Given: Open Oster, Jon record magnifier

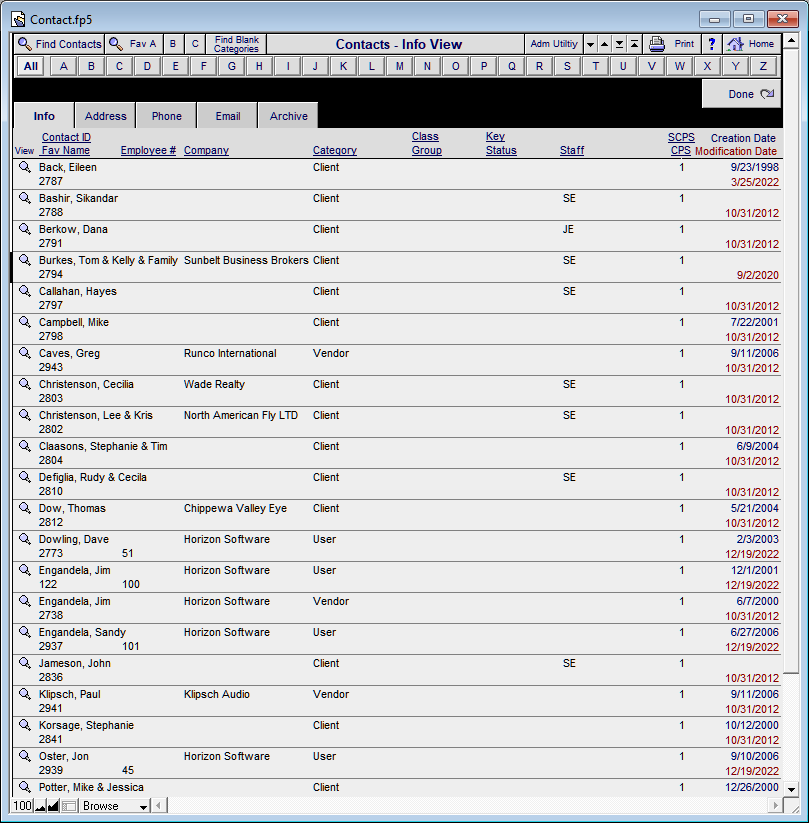Looking at the screenshot, I should [x=25, y=756].
